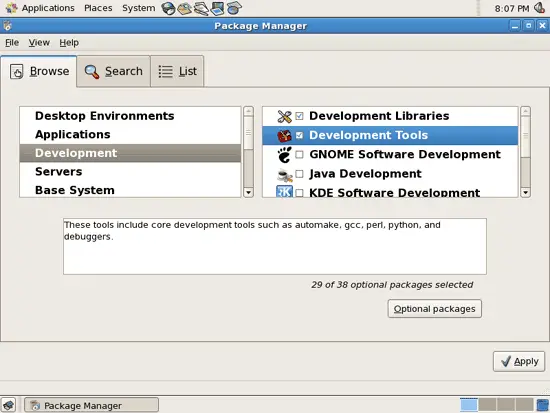Switch to the Search tab
Screen dimensions: 550x413
[x=114, y=71]
